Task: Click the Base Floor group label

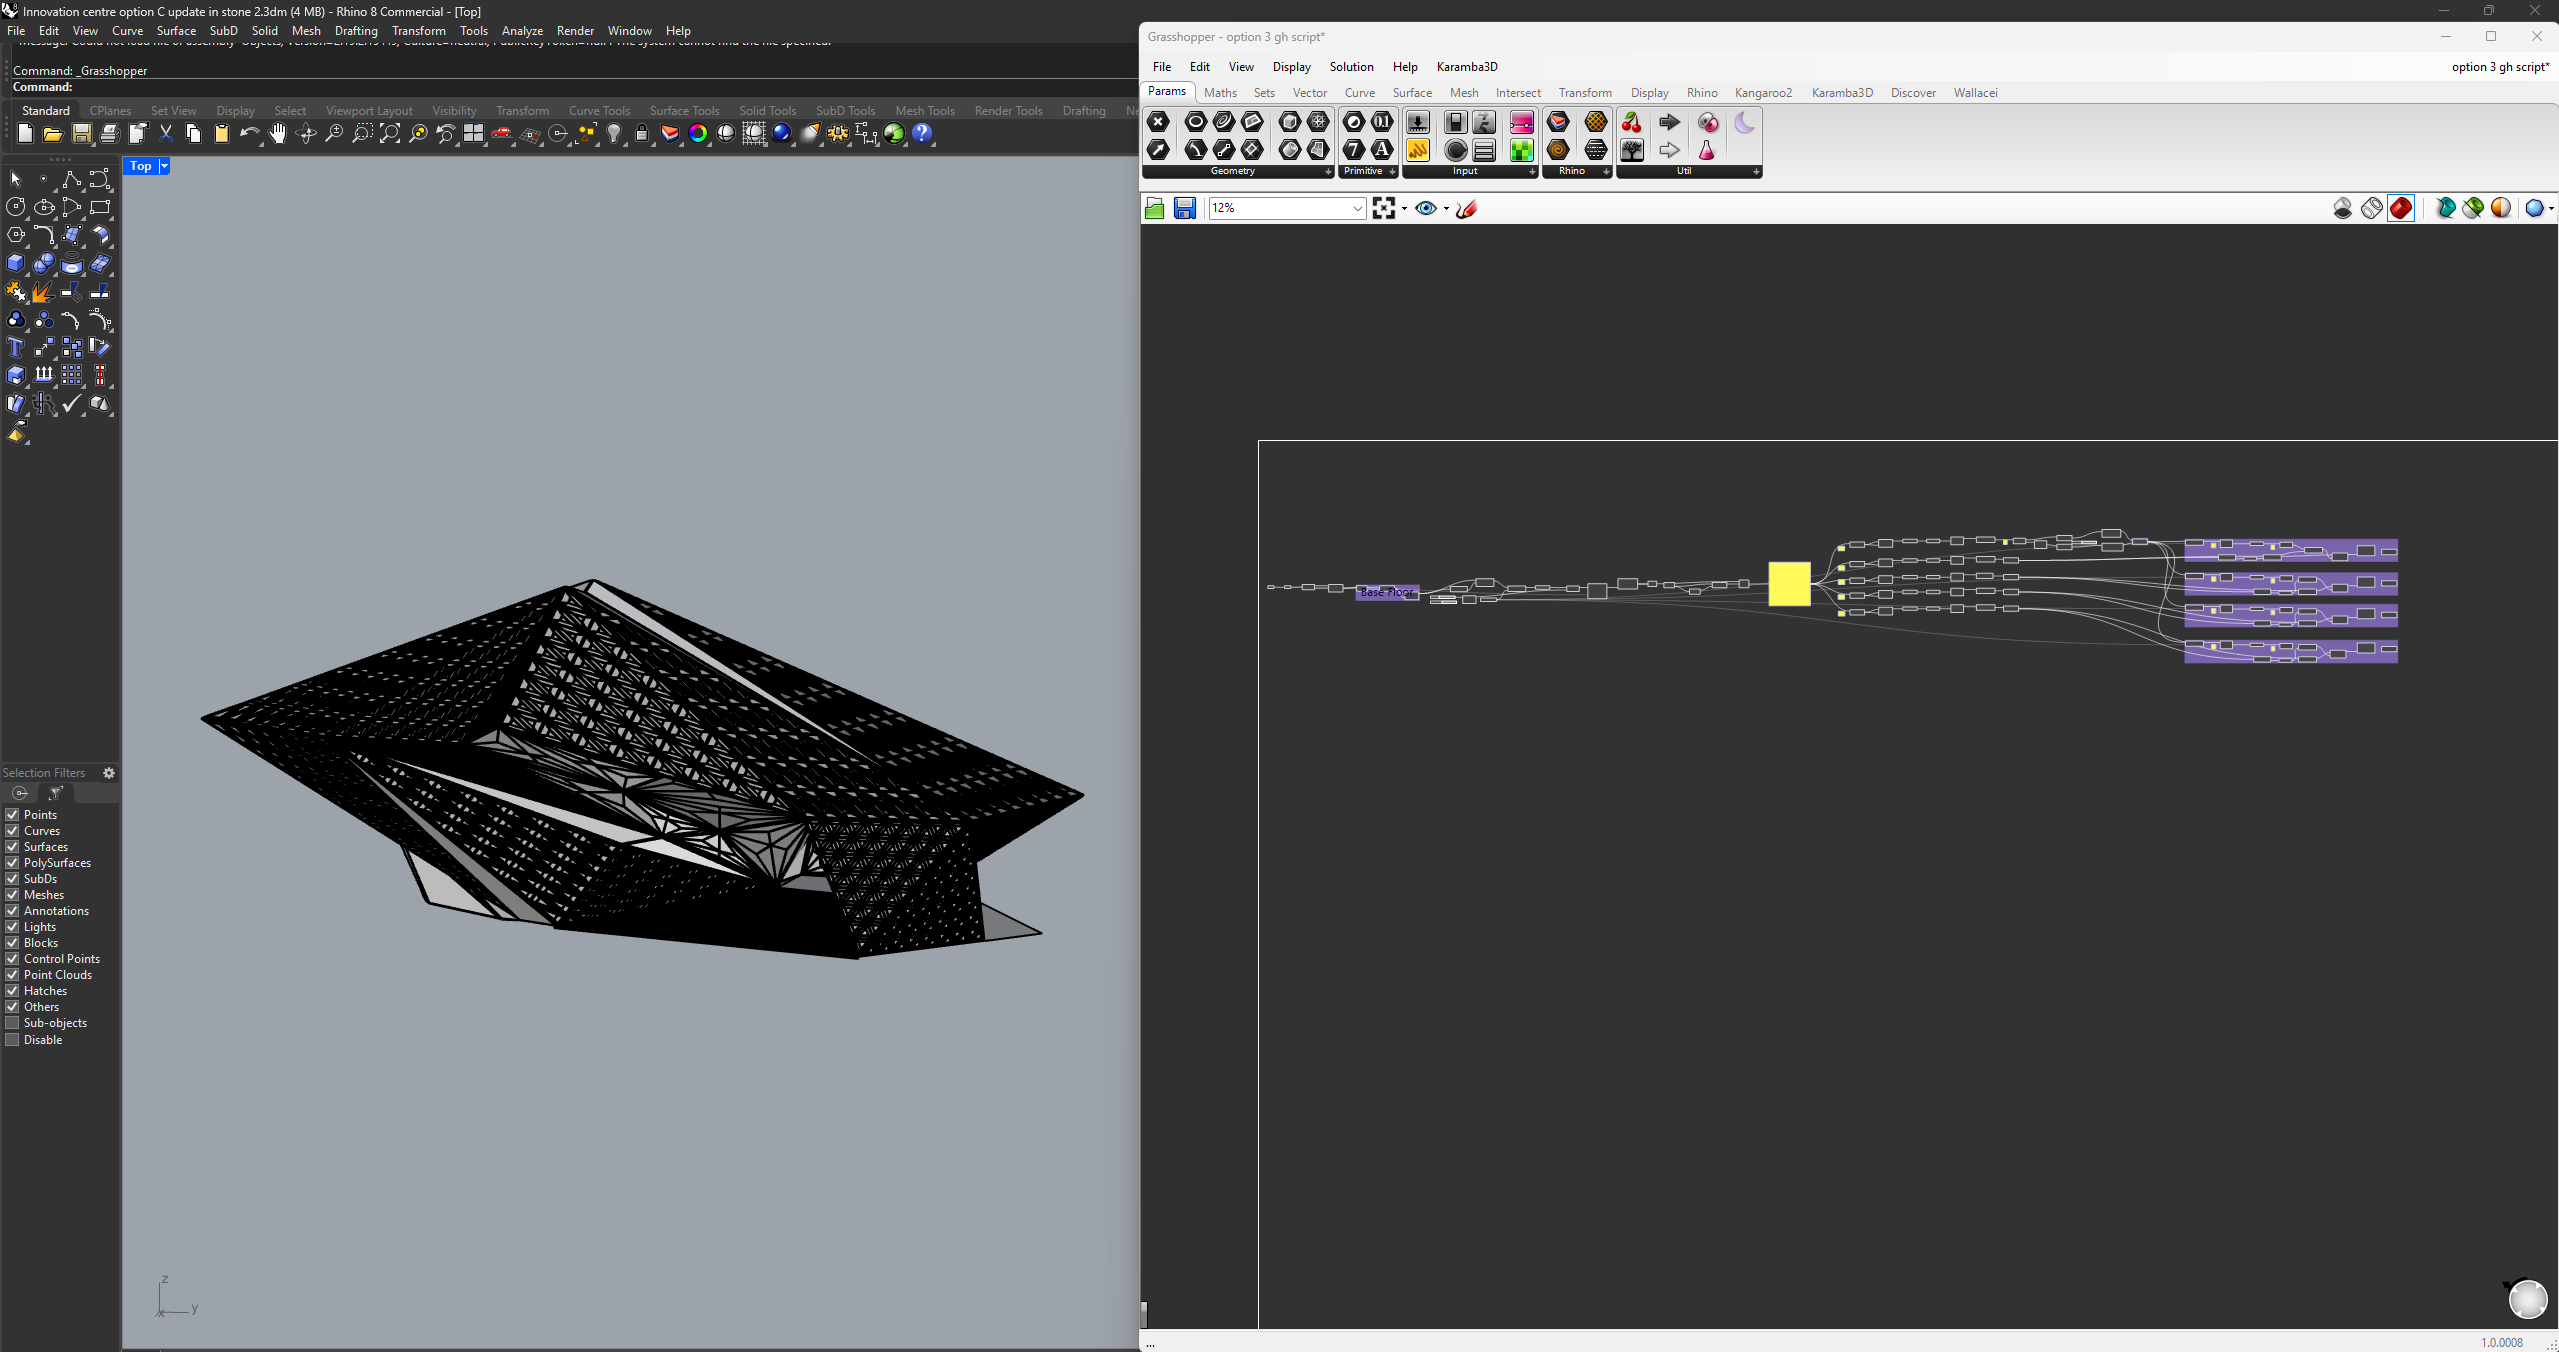Action: coord(1386,593)
